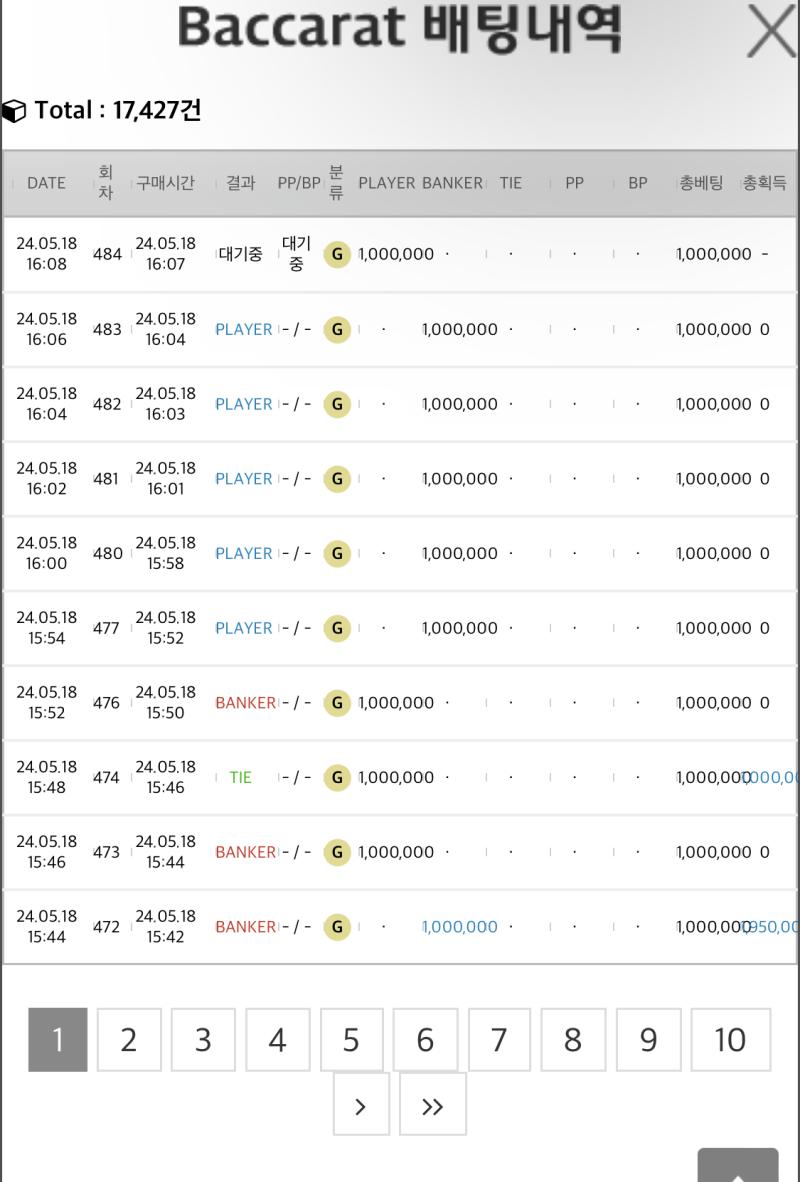Screen dimensions: 800x1182
Task: Click the green TIE result in round 474
Action: coord(241,777)
